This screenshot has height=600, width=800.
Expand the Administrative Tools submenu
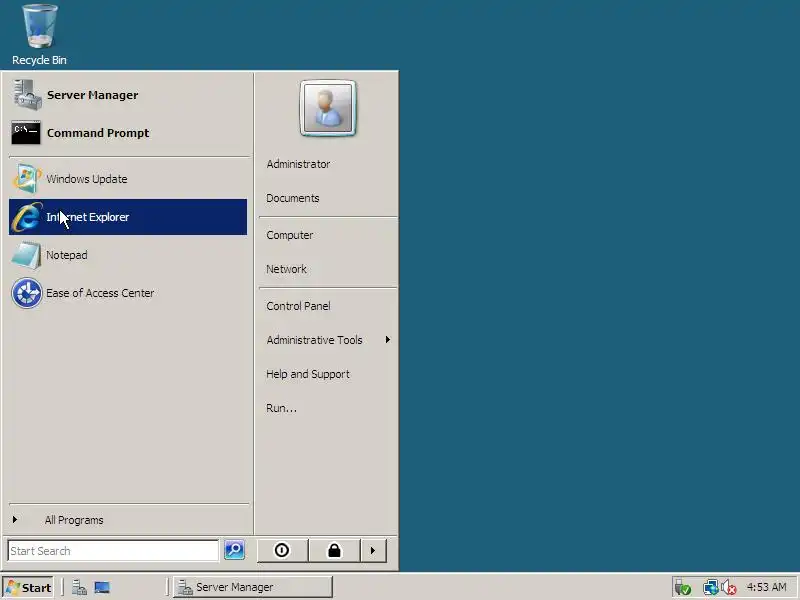click(x=328, y=340)
